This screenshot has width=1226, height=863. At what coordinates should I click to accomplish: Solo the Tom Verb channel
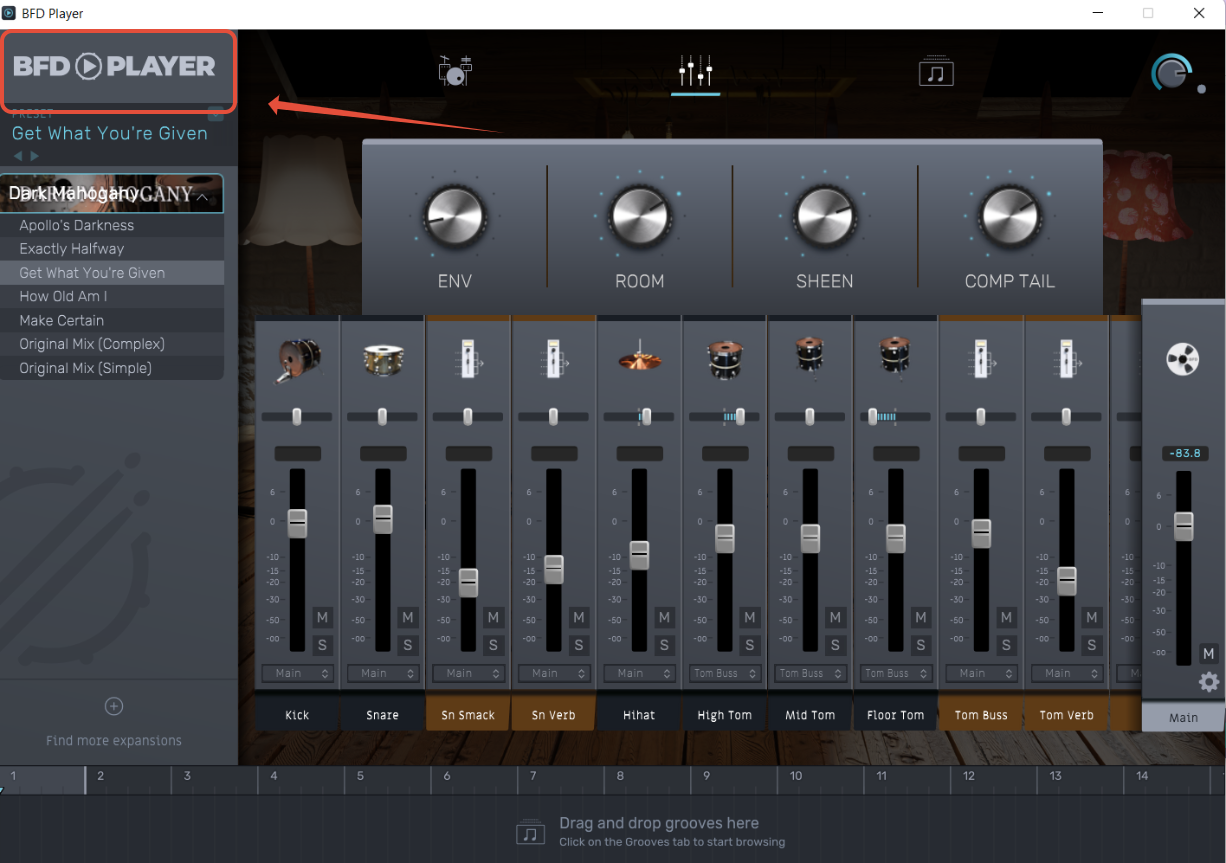(x=1092, y=645)
